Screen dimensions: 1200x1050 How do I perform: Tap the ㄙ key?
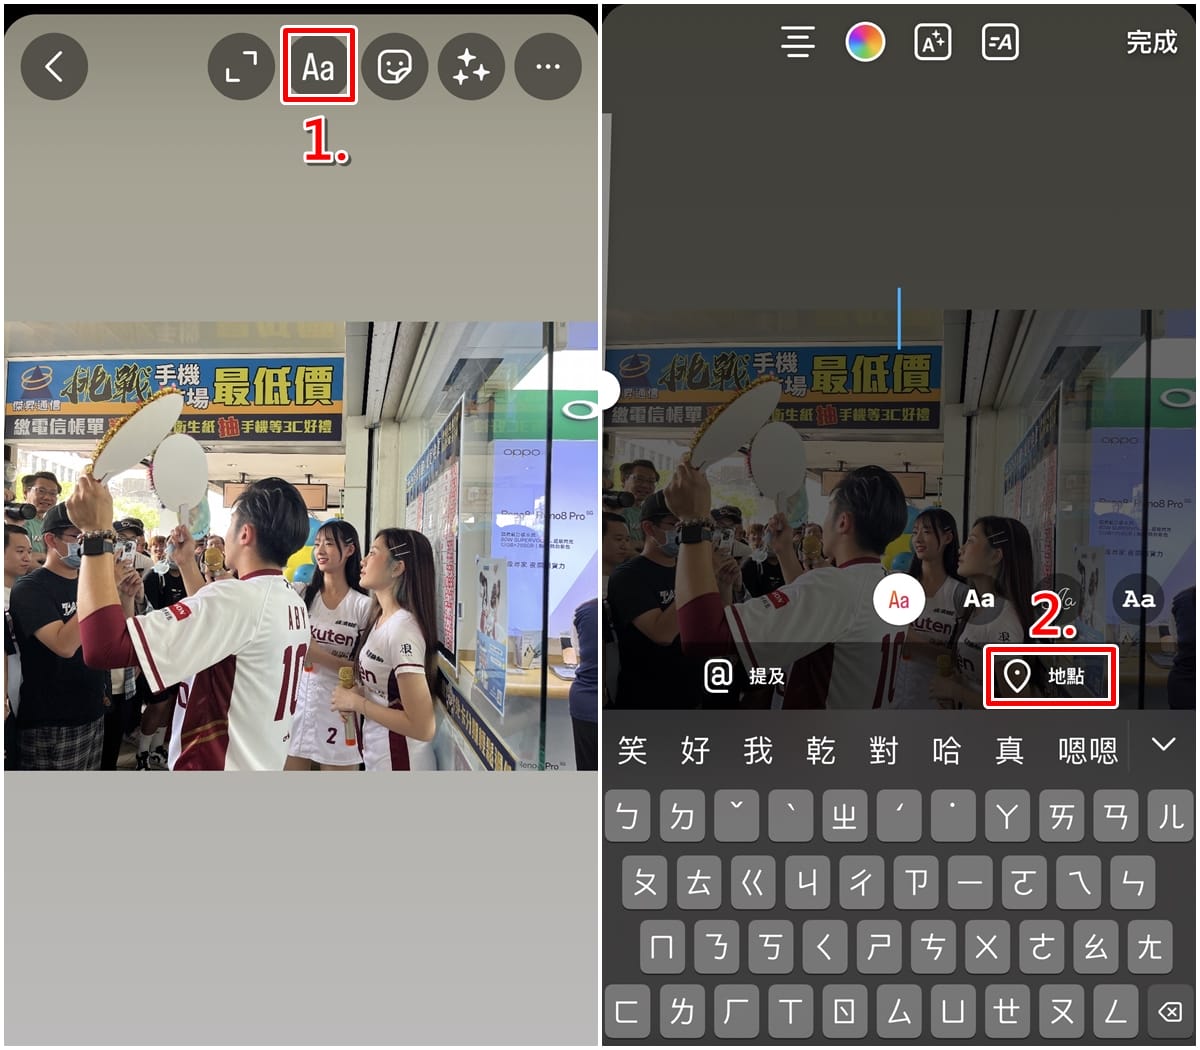pos(899,1012)
